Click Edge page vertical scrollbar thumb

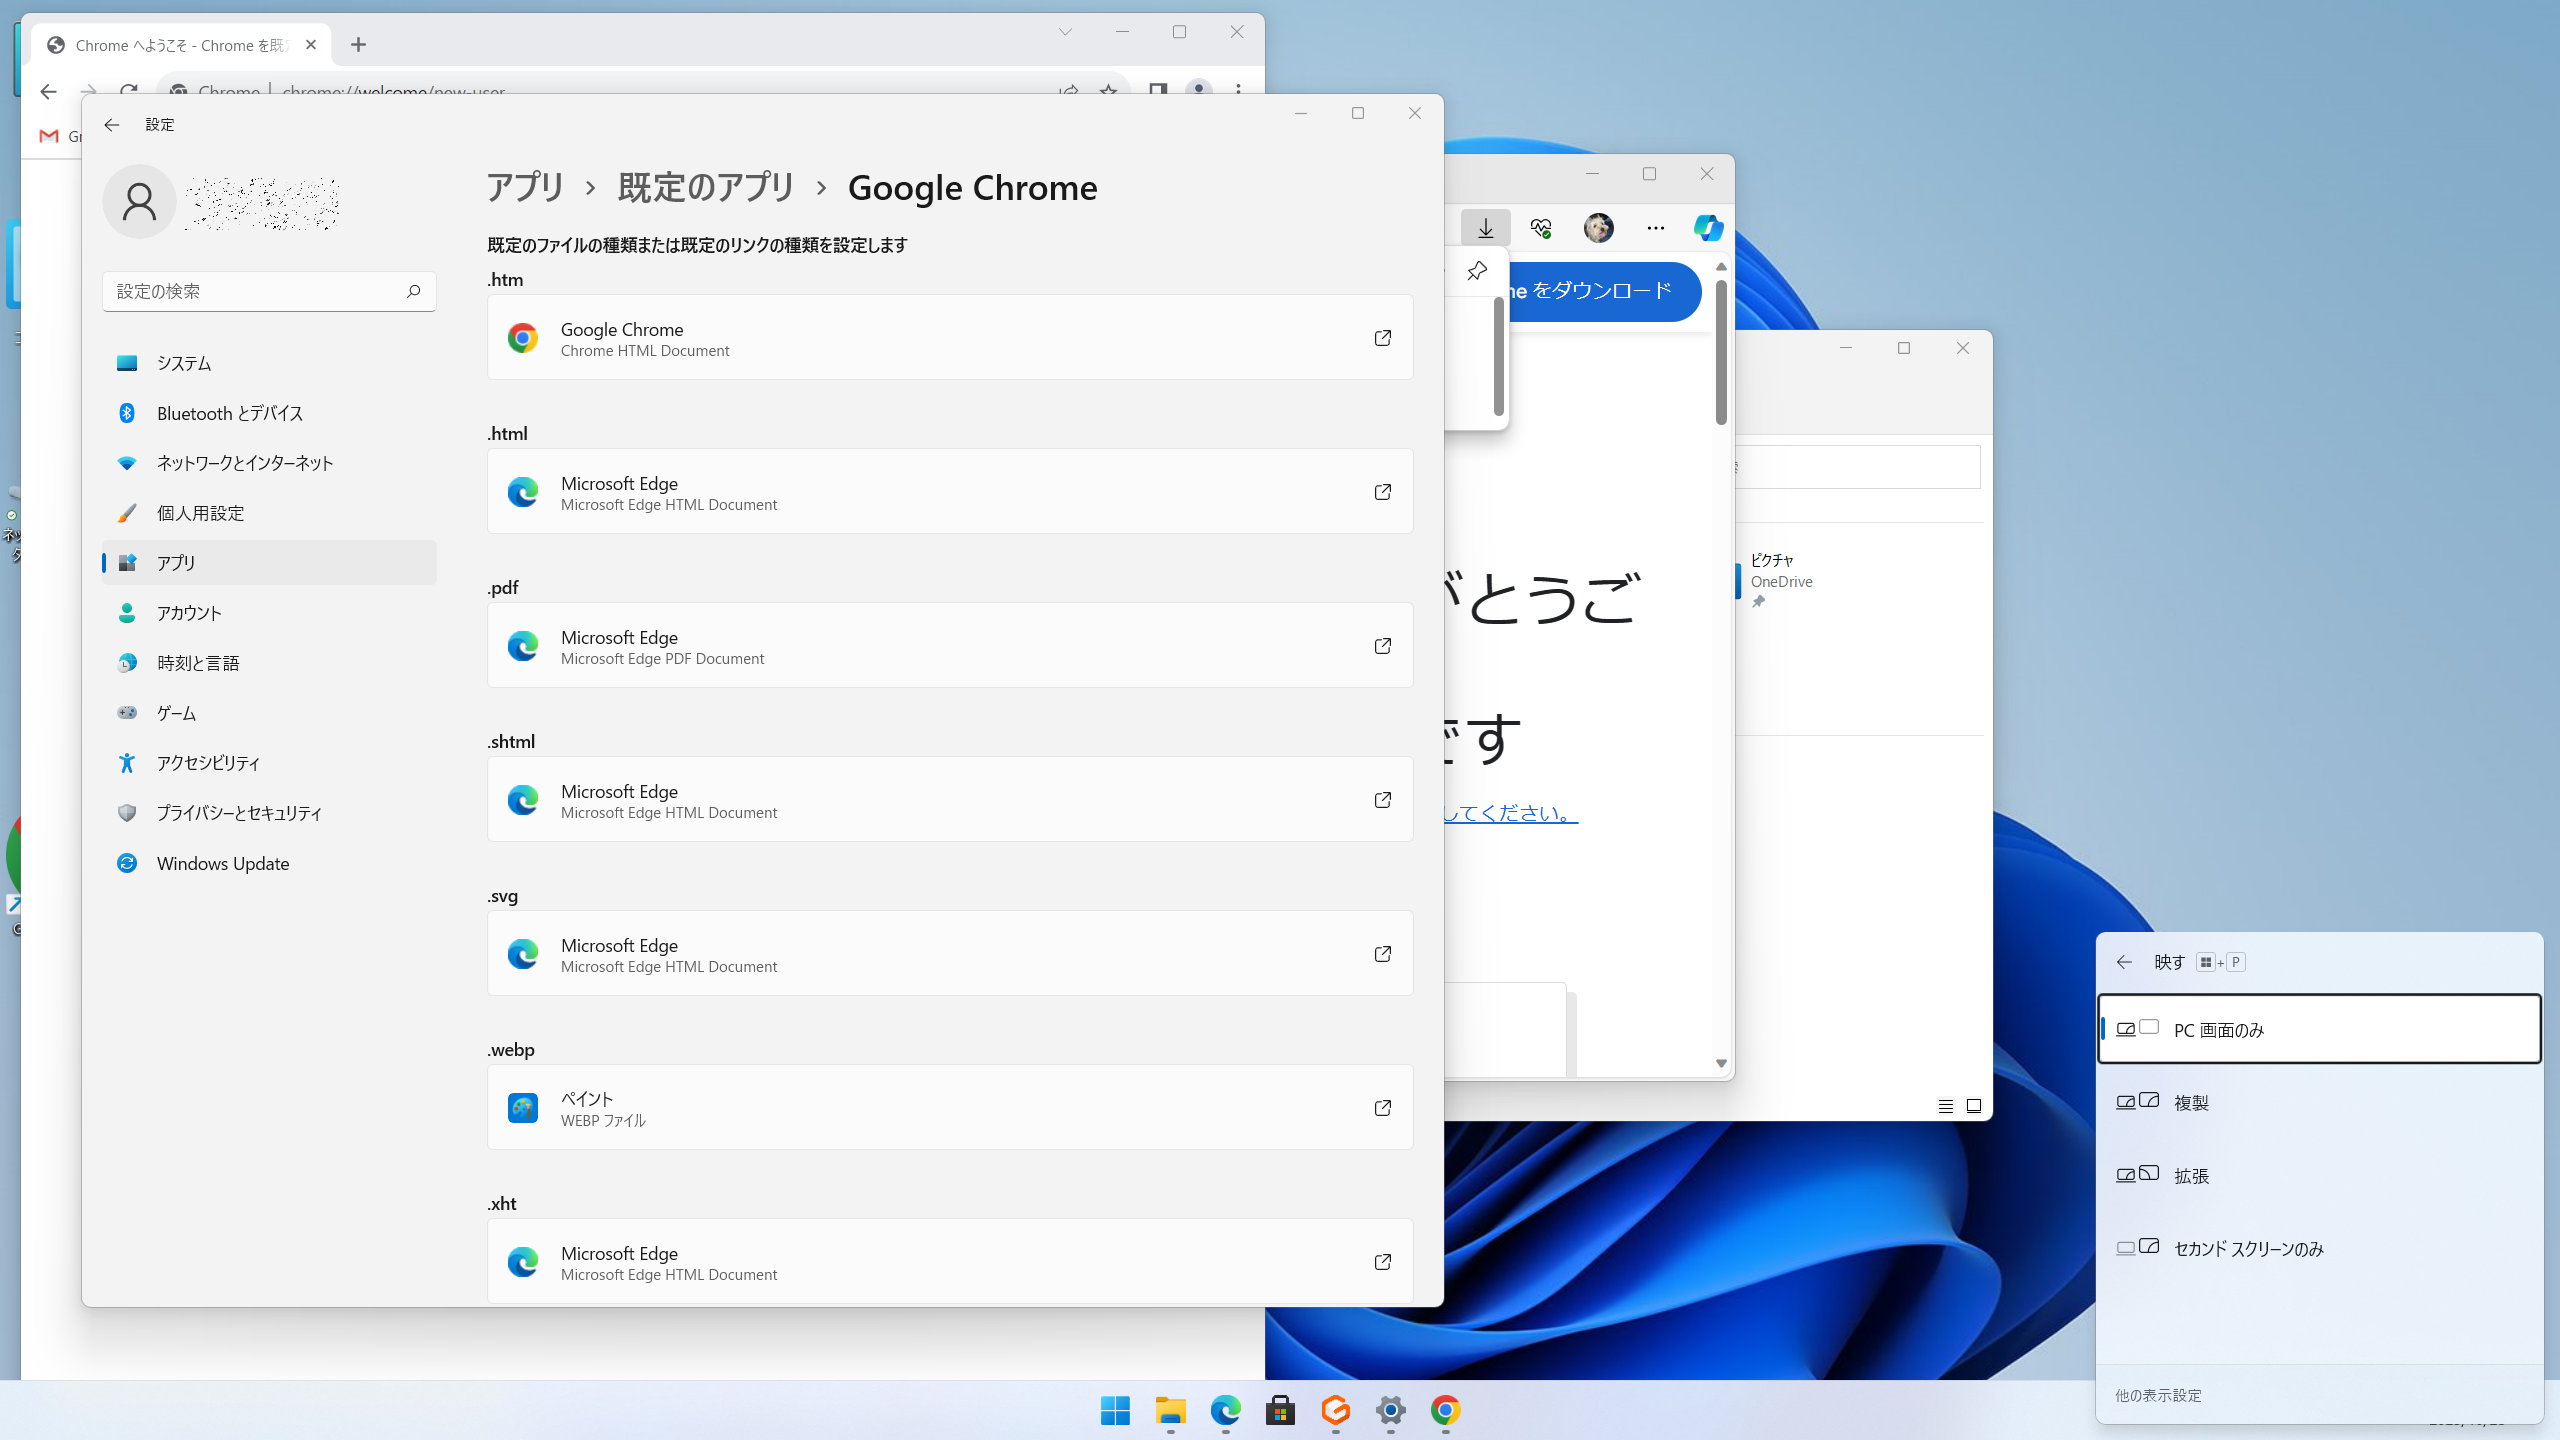(1721, 352)
